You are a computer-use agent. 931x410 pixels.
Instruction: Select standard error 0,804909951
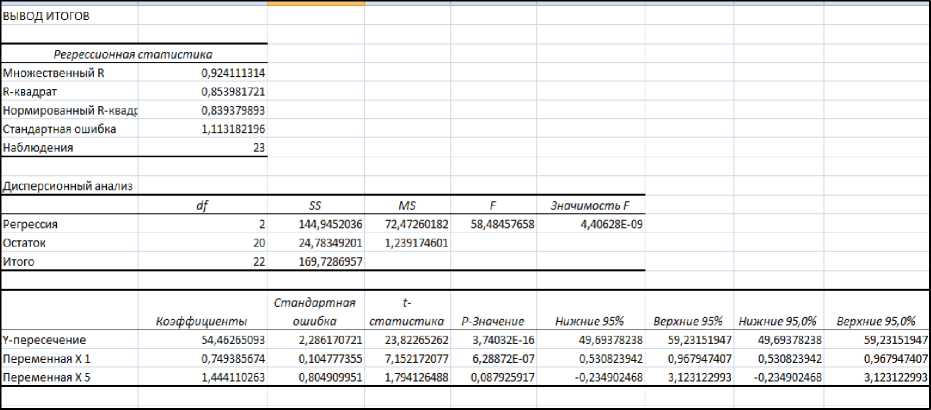pos(331,377)
